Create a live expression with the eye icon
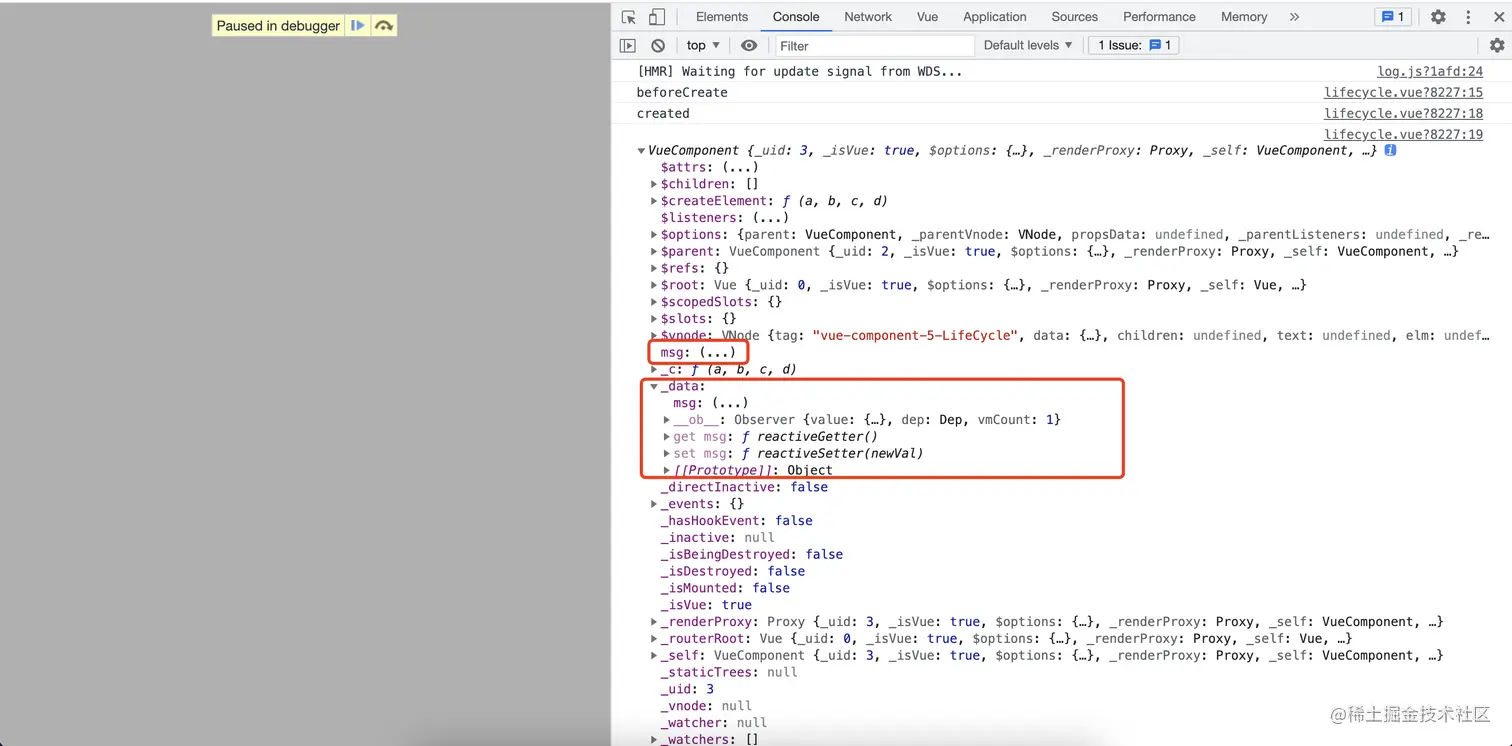This screenshot has height=746, width=1512. [749, 45]
